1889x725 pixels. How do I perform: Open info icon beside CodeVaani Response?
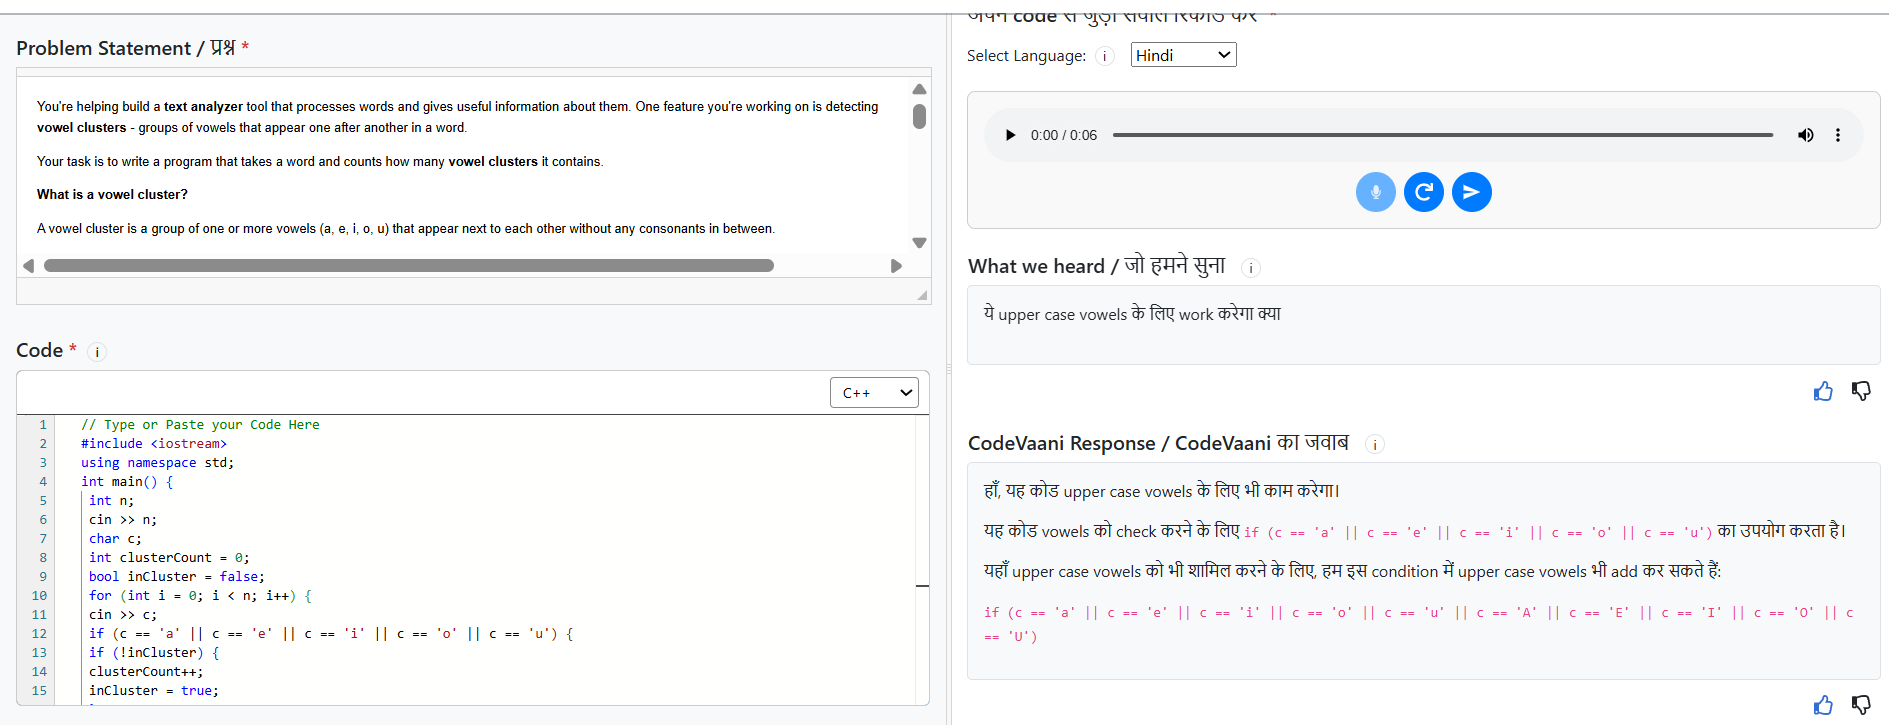pos(1375,445)
